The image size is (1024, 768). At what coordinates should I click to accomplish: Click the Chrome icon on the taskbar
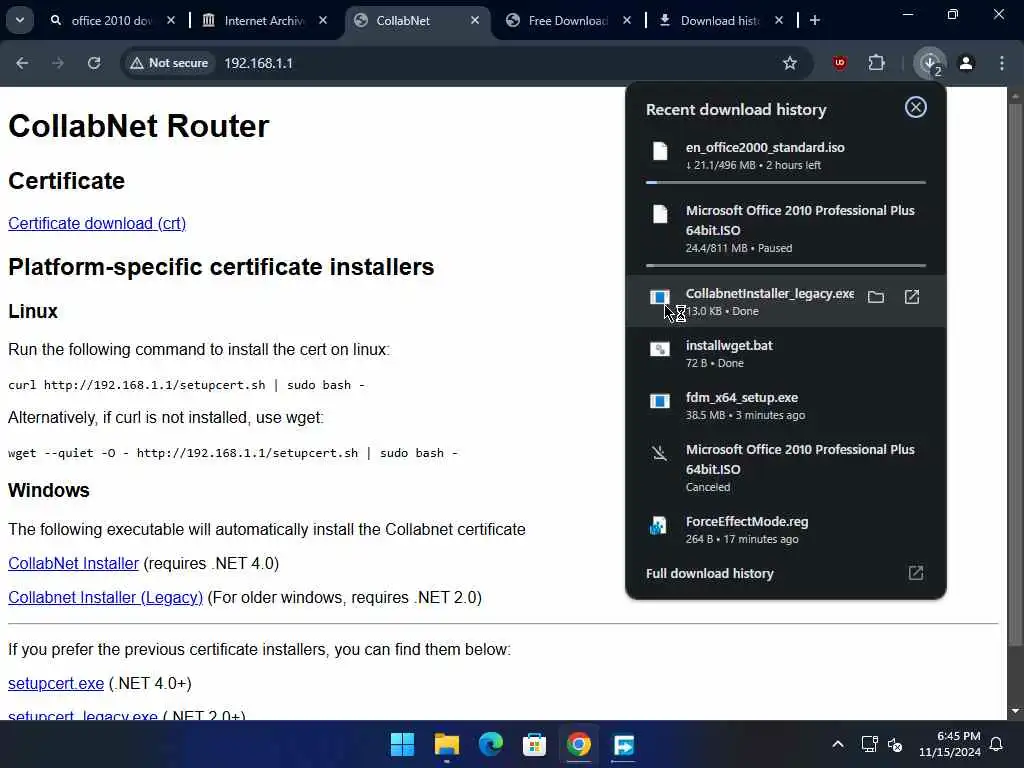pyautogui.click(x=579, y=744)
